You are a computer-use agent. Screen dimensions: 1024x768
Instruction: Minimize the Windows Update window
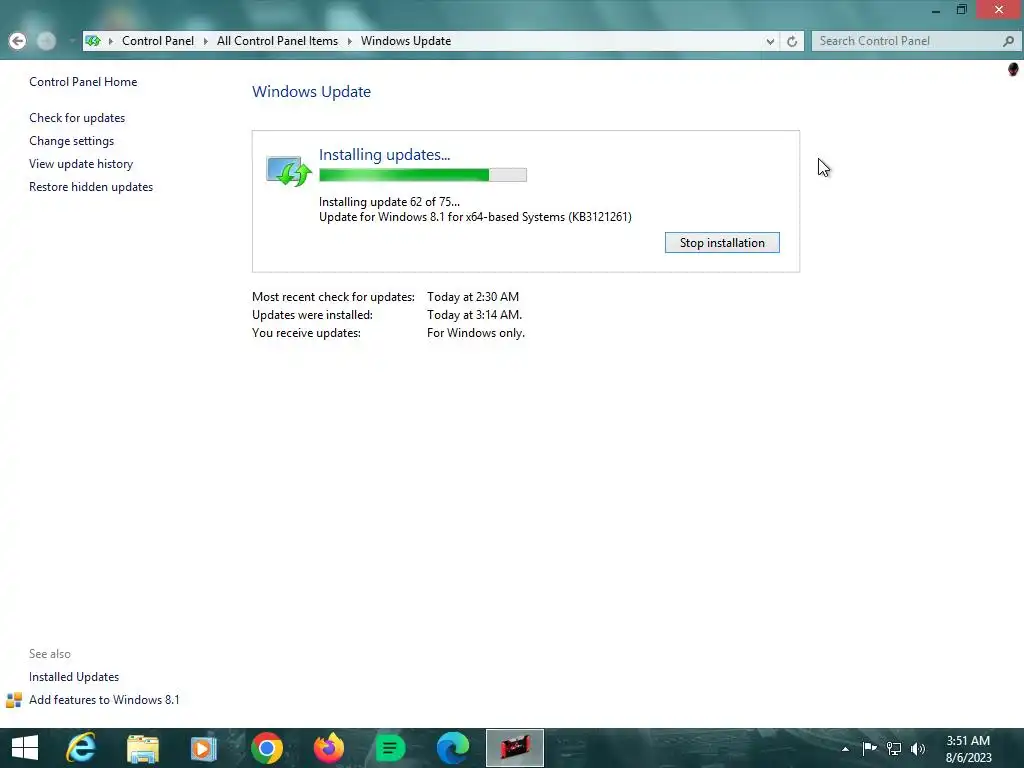[936, 10]
